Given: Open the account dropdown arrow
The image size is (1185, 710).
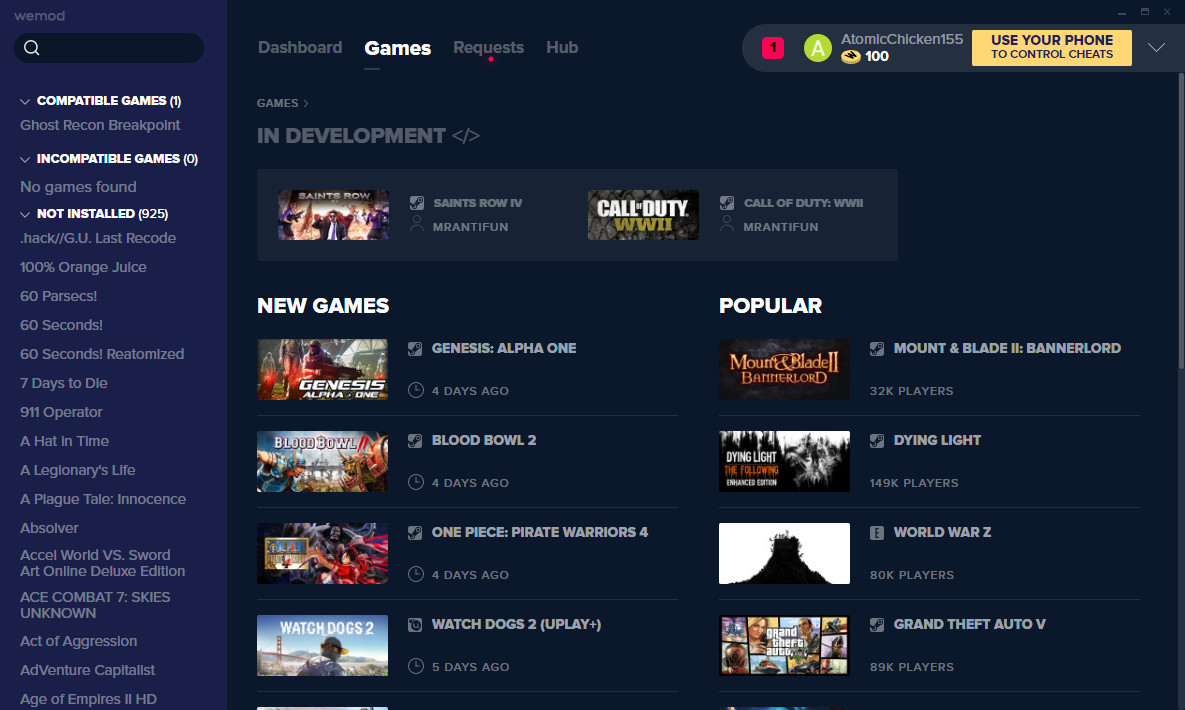Looking at the screenshot, I should (1156, 48).
